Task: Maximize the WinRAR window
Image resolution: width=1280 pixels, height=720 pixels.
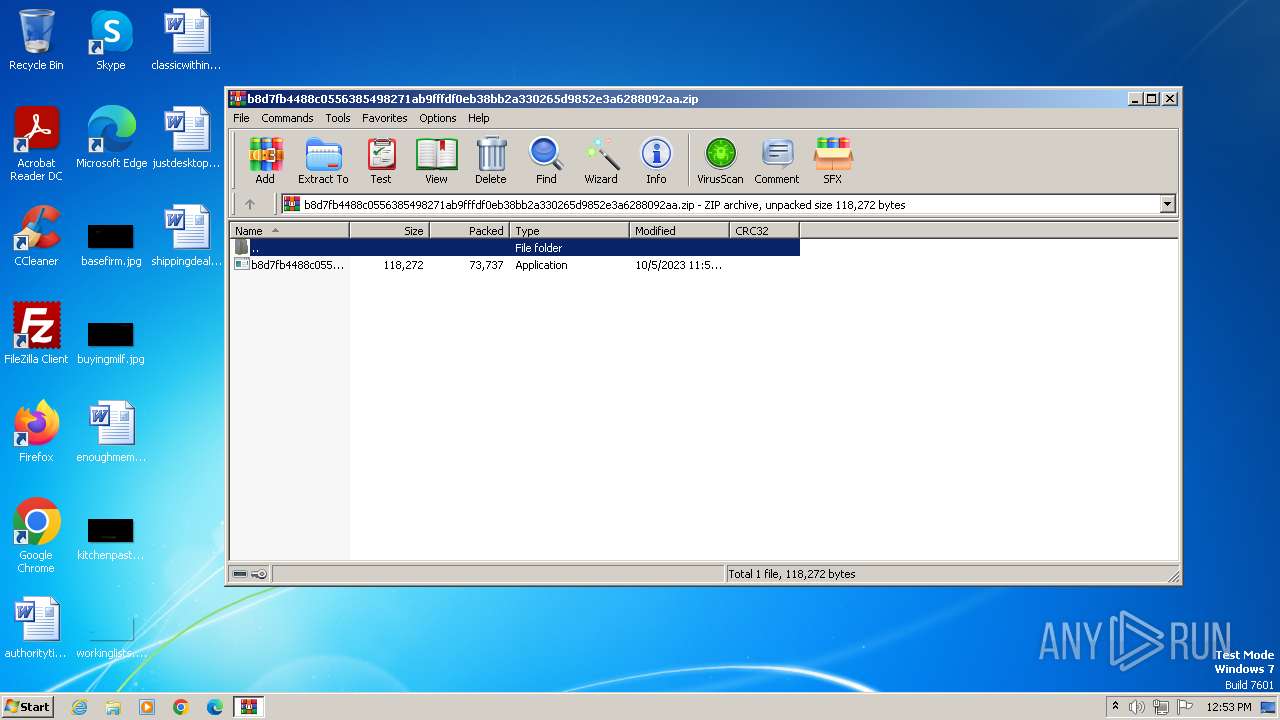Action: (1152, 98)
